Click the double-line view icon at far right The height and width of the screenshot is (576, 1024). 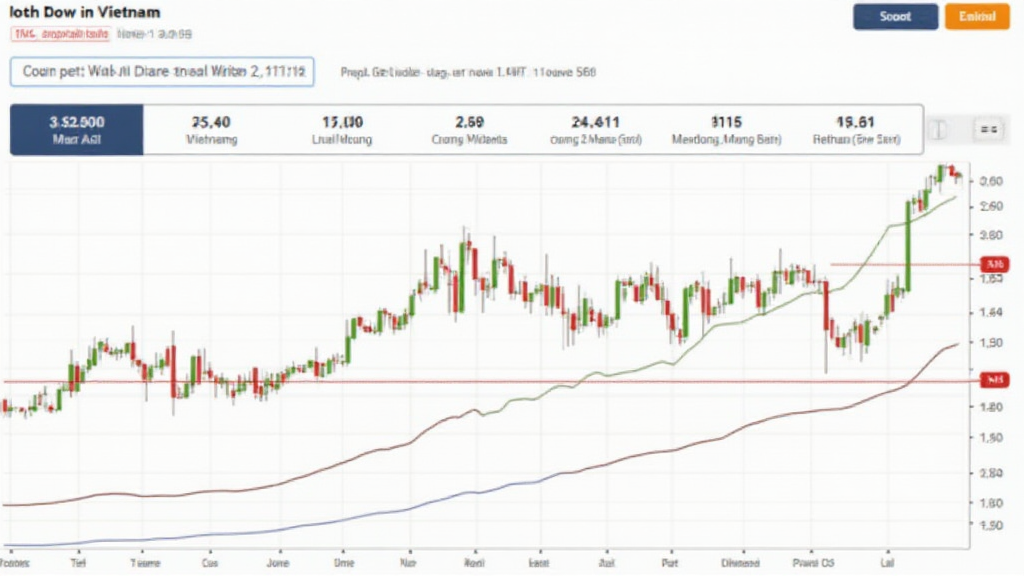coord(988,130)
